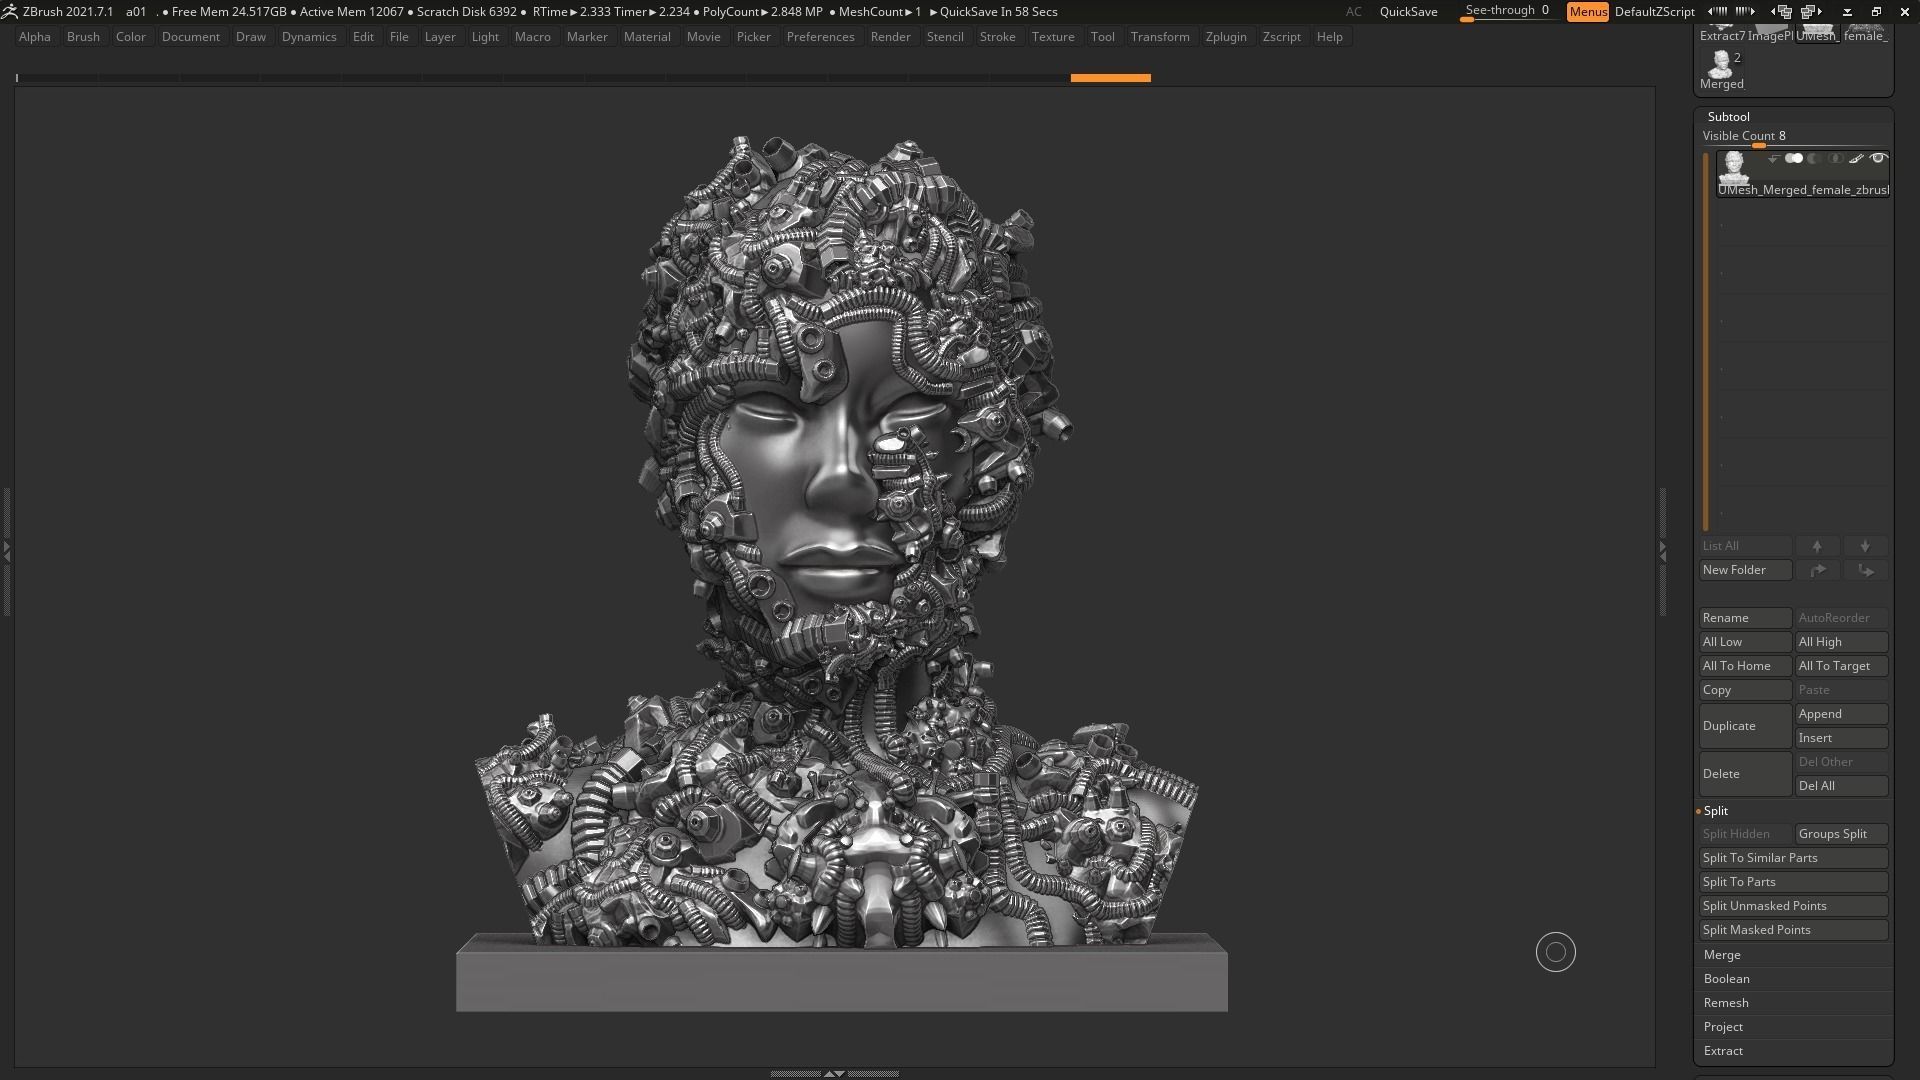The height and width of the screenshot is (1080, 1920).
Task: Move the subtool up with the arrow icon
Action: (1817, 546)
